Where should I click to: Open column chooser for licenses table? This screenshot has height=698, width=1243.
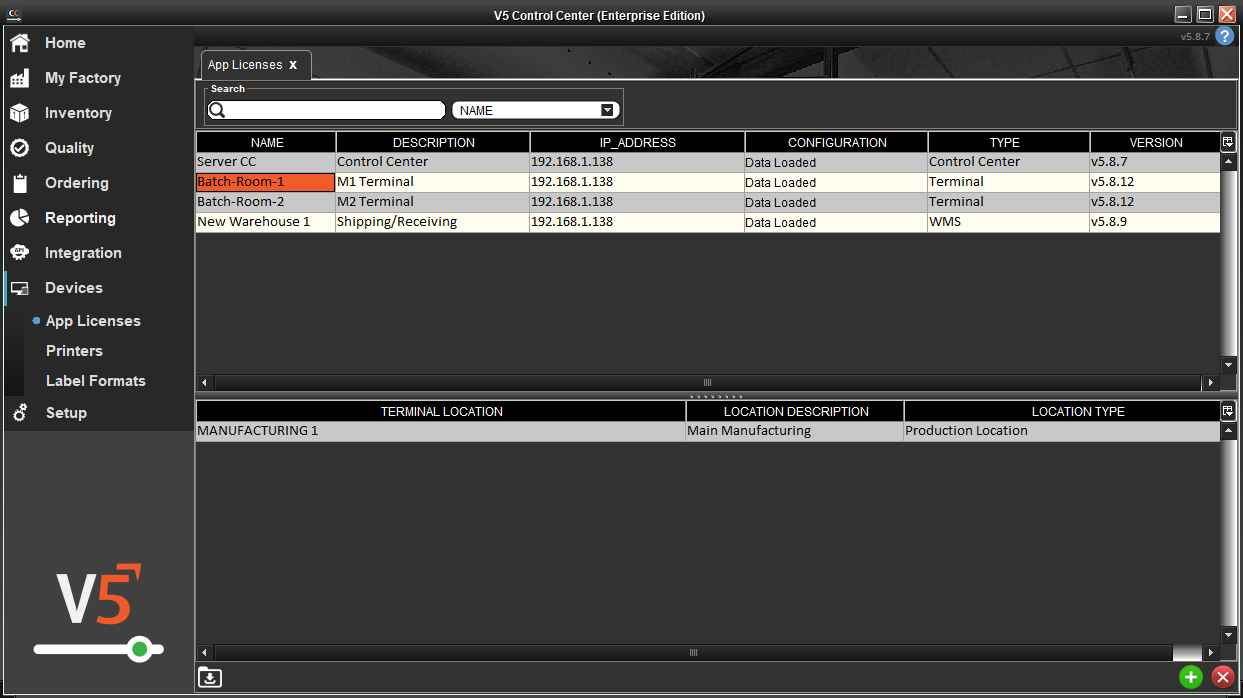tap(1229, 142)
